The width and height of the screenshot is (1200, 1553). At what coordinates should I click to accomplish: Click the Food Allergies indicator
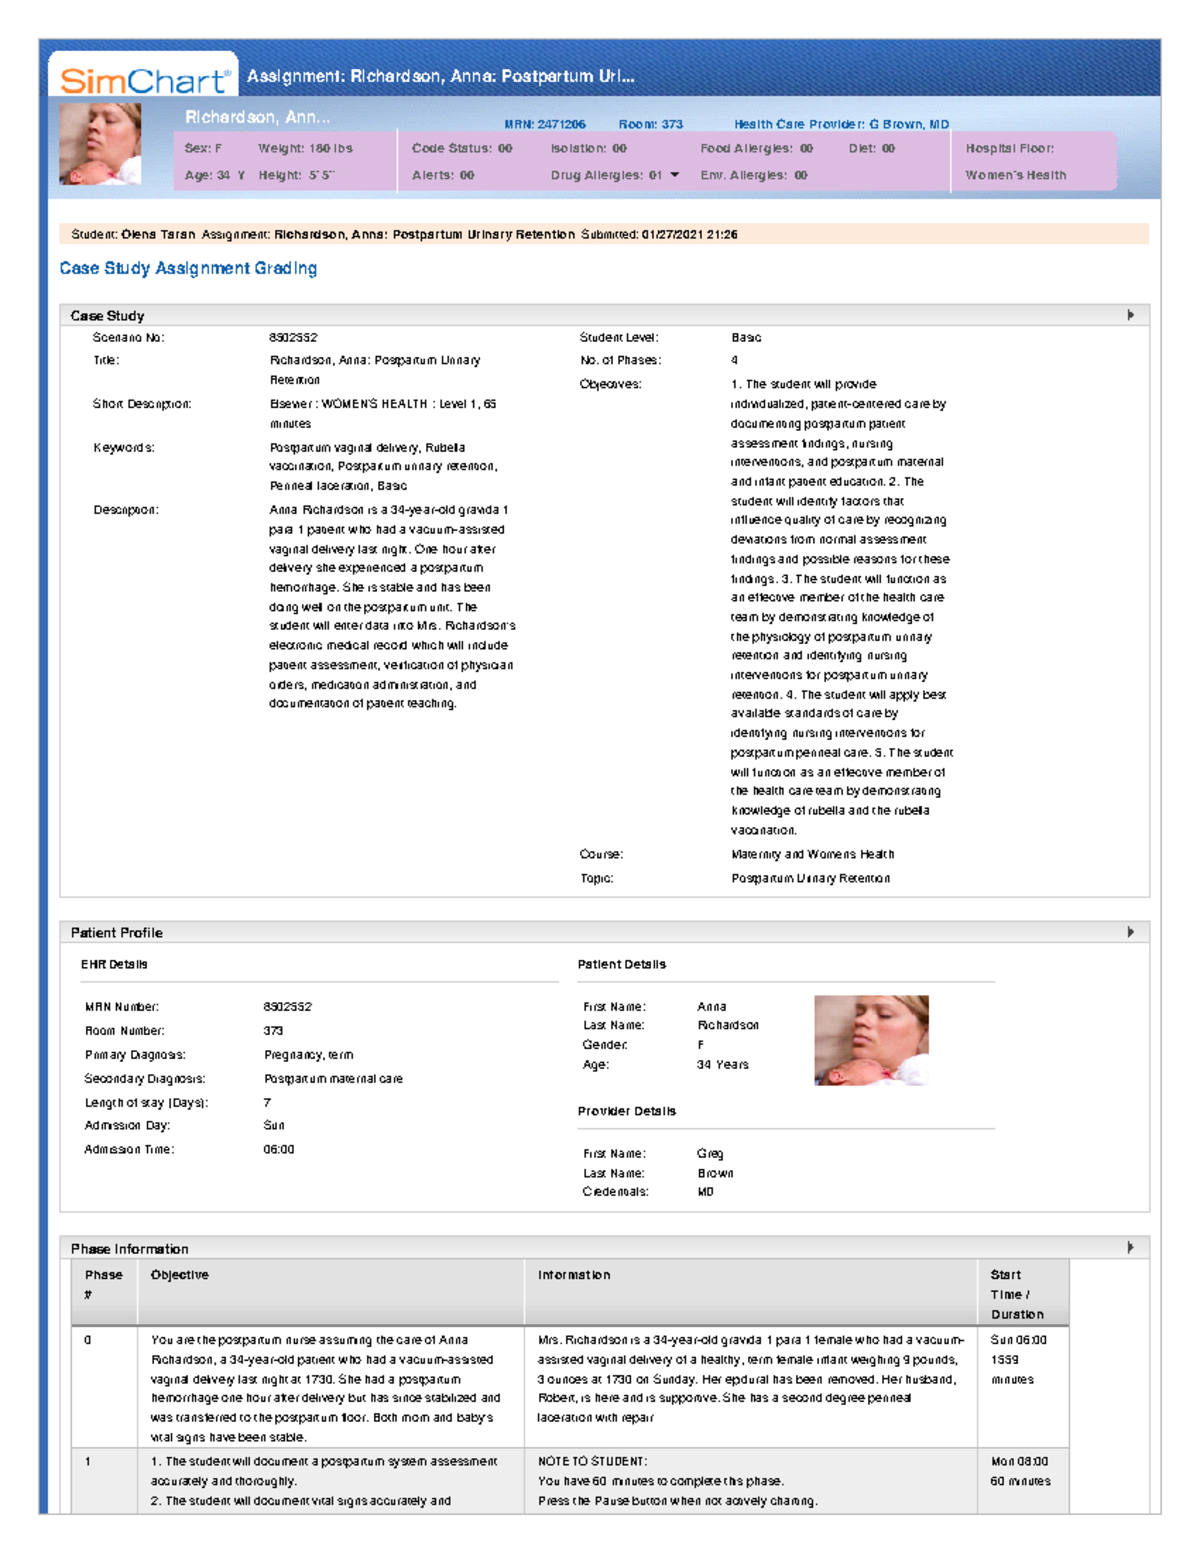756,148
